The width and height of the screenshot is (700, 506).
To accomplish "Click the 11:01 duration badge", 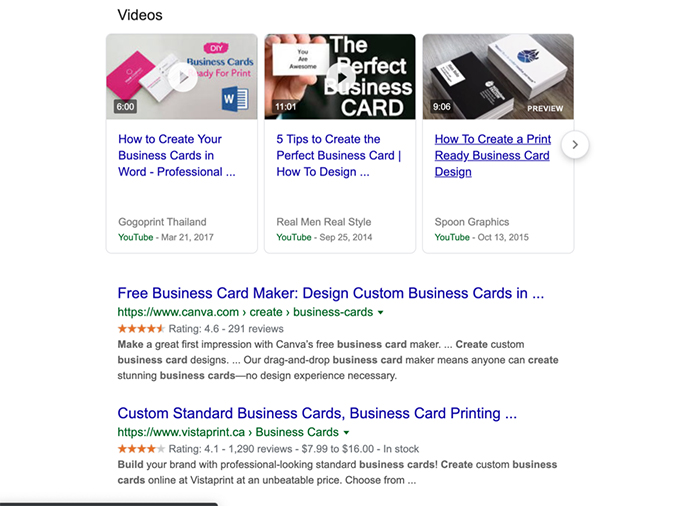I will click(x=286, y=106).
